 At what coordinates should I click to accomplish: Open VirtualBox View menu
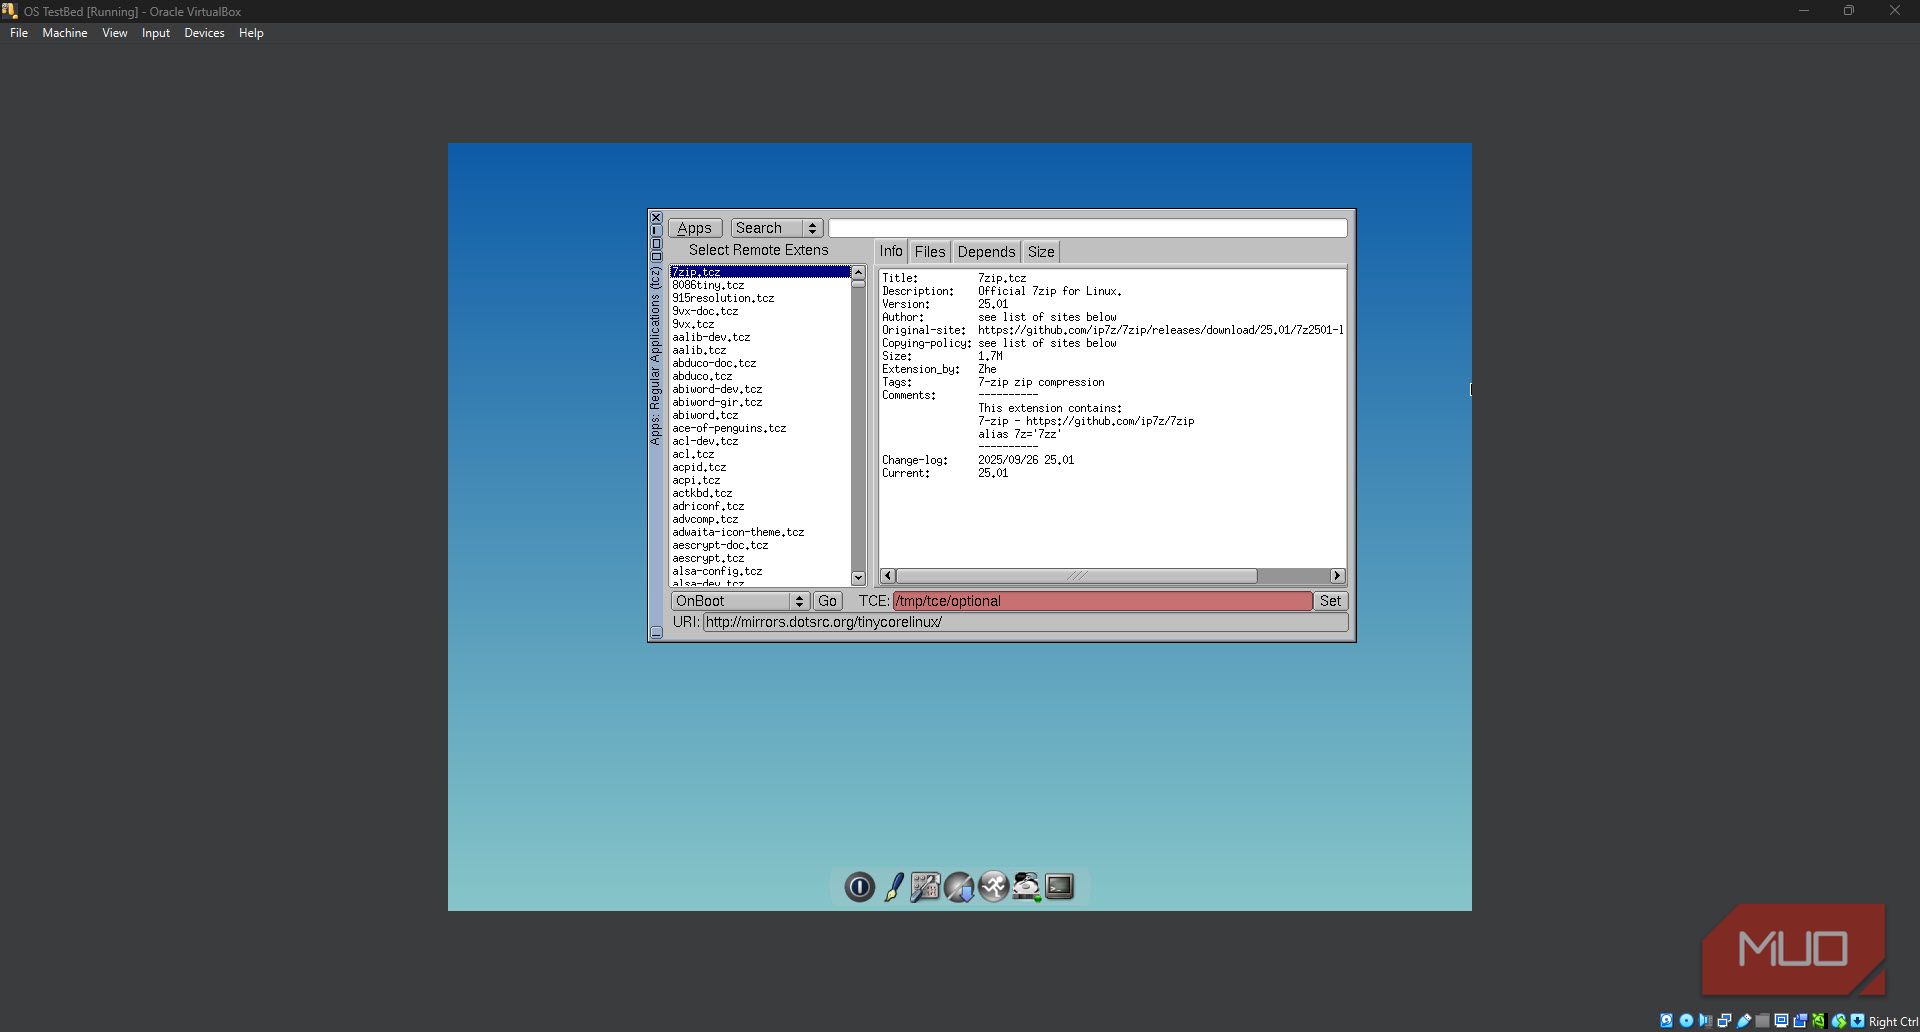point(114,33)
